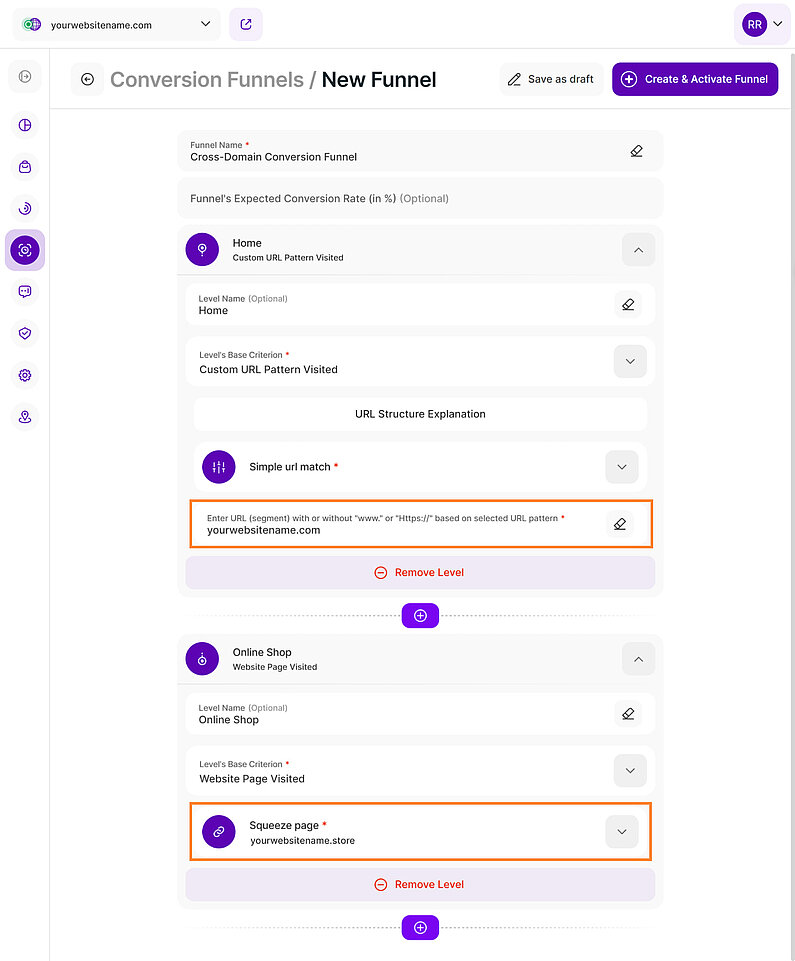
Task: Open the session recordings swirl icon in sidebar
Action: pyautogui.click(x=24, y=208)
